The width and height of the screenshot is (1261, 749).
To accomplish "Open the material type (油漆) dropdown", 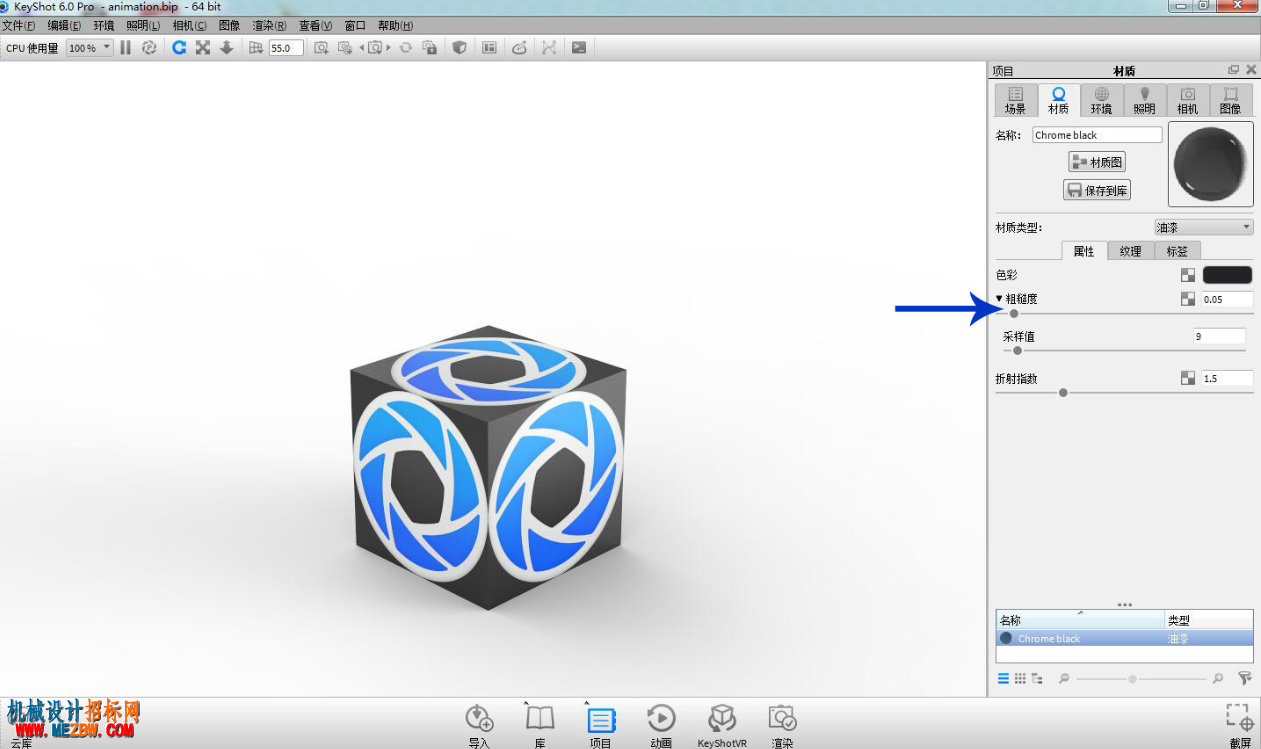I will click(1203, 227).
